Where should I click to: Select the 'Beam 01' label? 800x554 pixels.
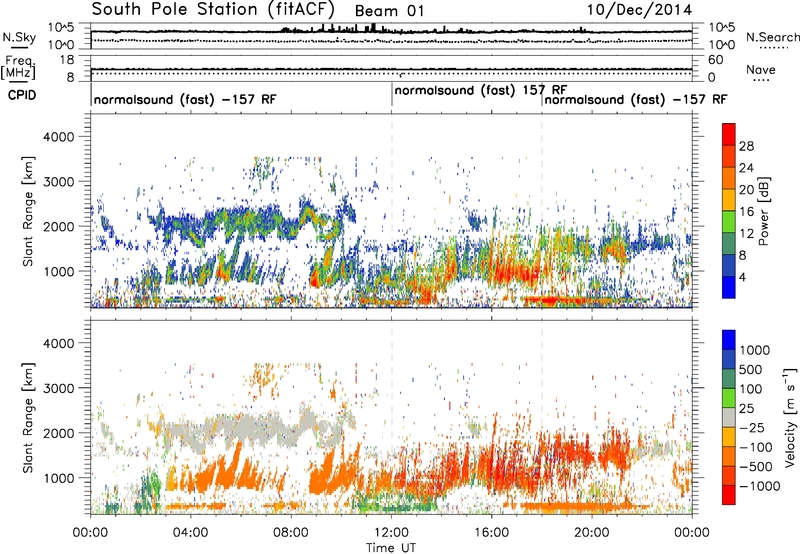click(389, 11)
